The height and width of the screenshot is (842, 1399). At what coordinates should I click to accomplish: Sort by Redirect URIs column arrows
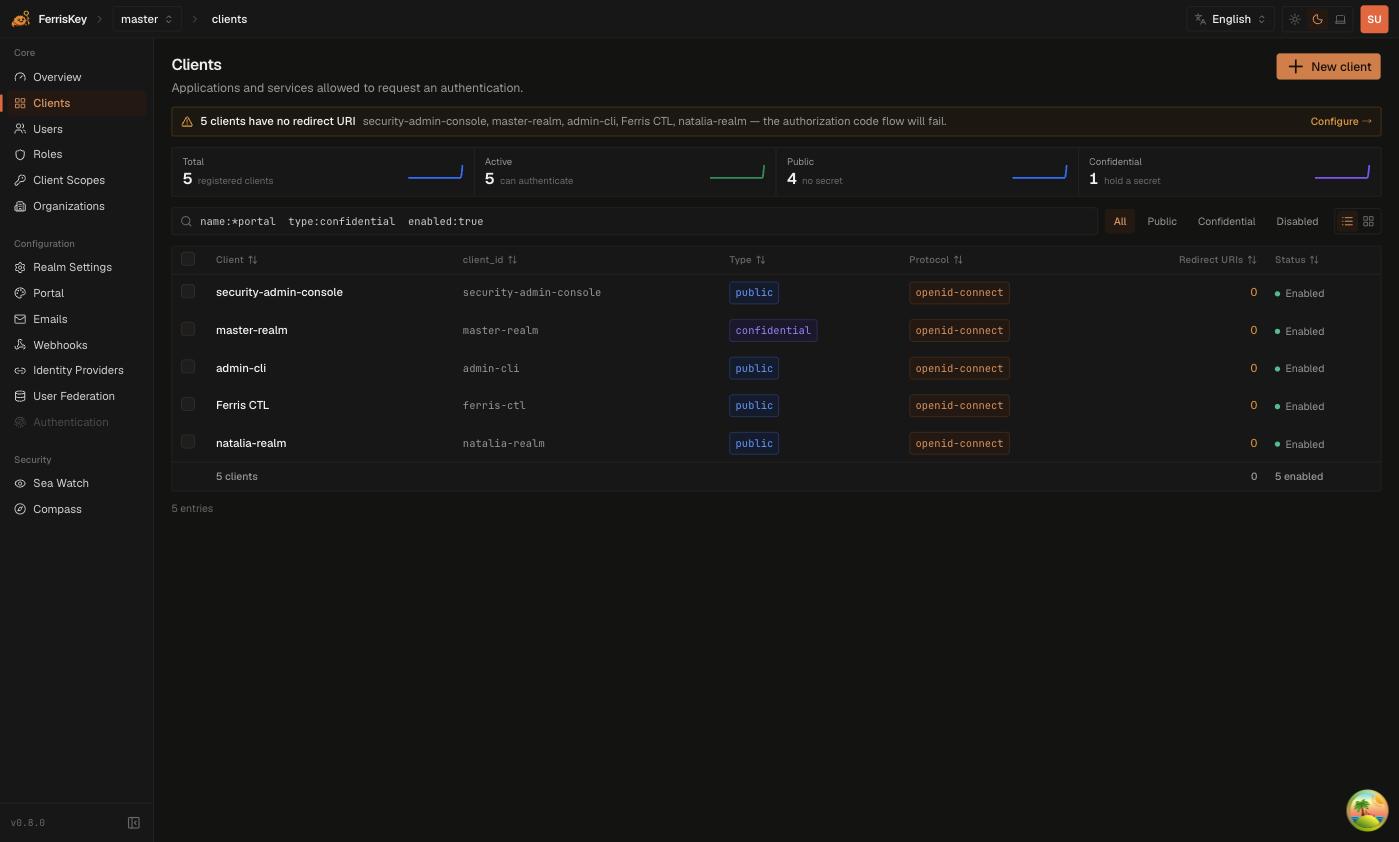coord(1251,260)
